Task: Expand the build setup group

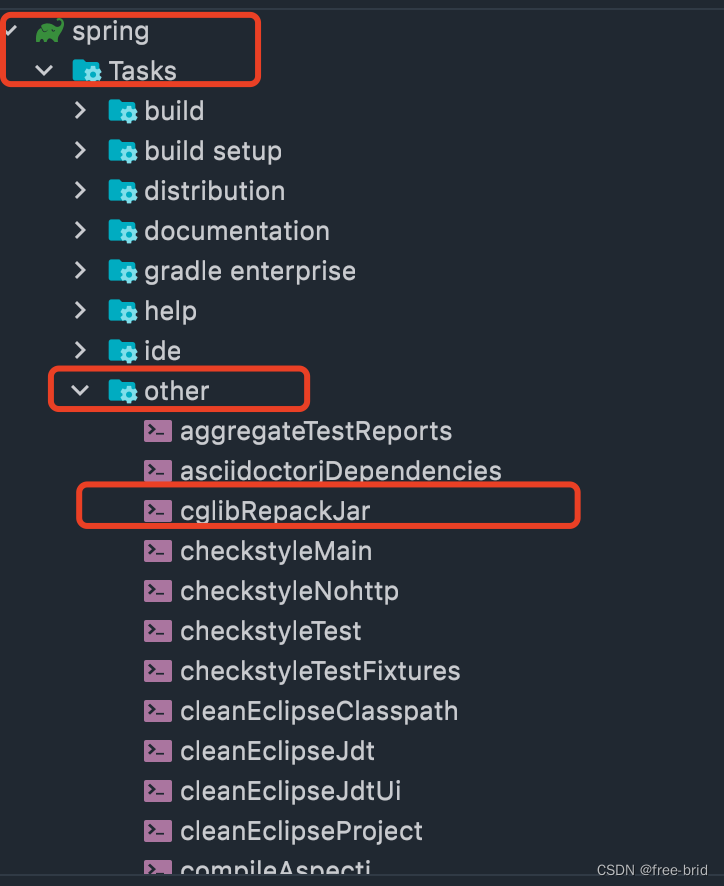Action: click(80, 150)
